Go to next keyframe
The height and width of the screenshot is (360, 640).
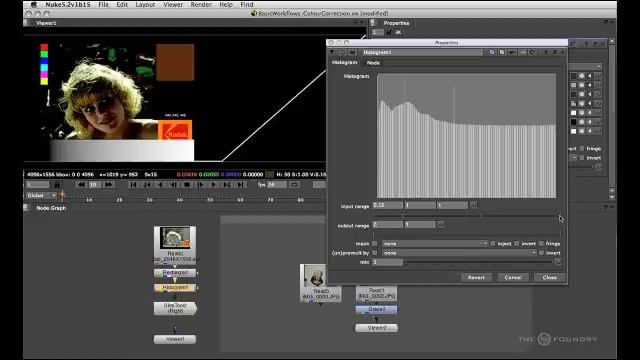pyautogui.click(x=227, y=185)
